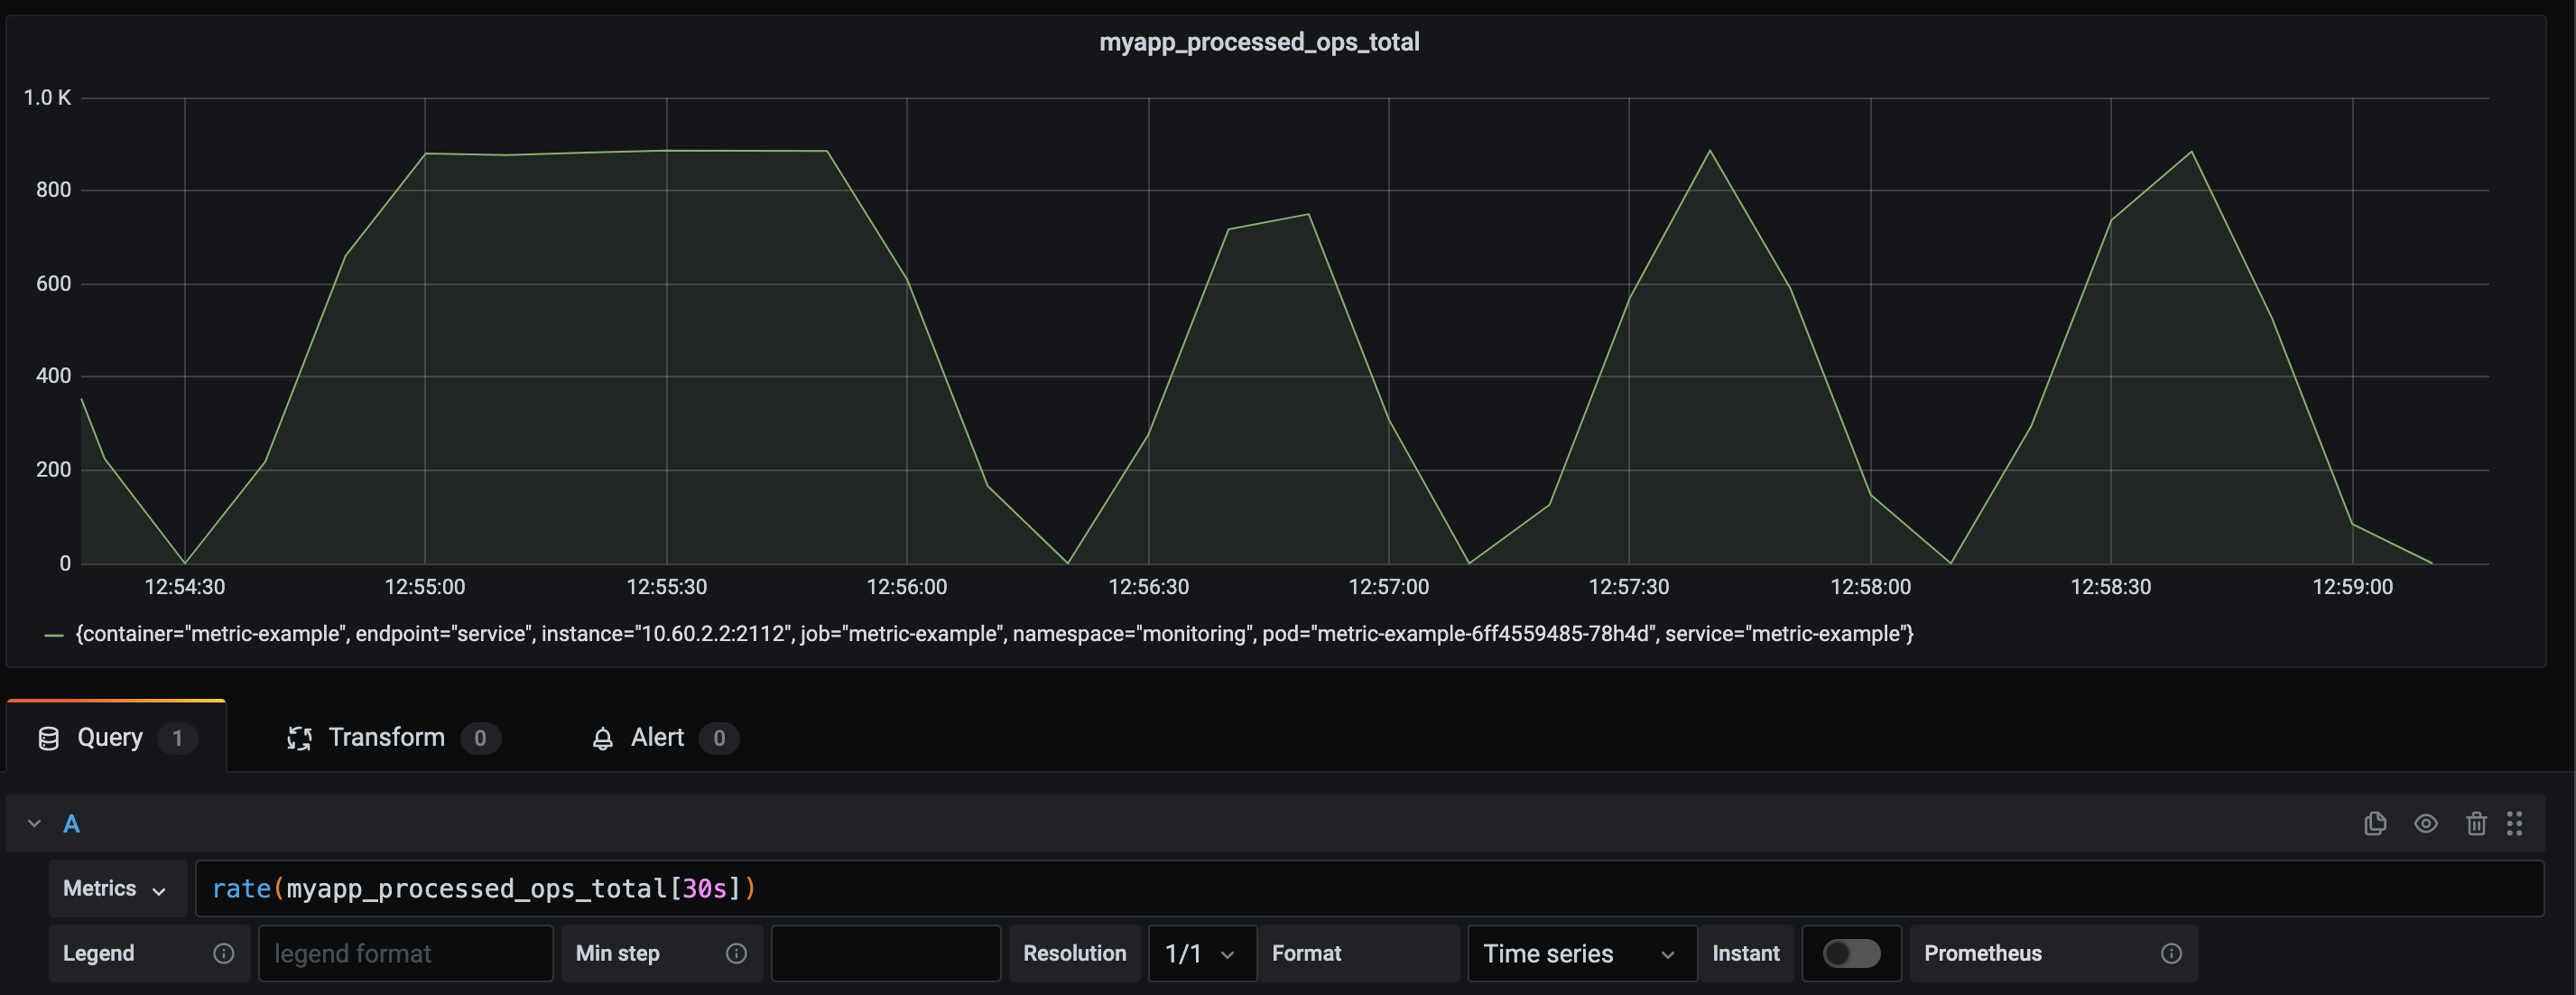
Task: Toggle the Instant switch
Action: [x=1851, y=953]
